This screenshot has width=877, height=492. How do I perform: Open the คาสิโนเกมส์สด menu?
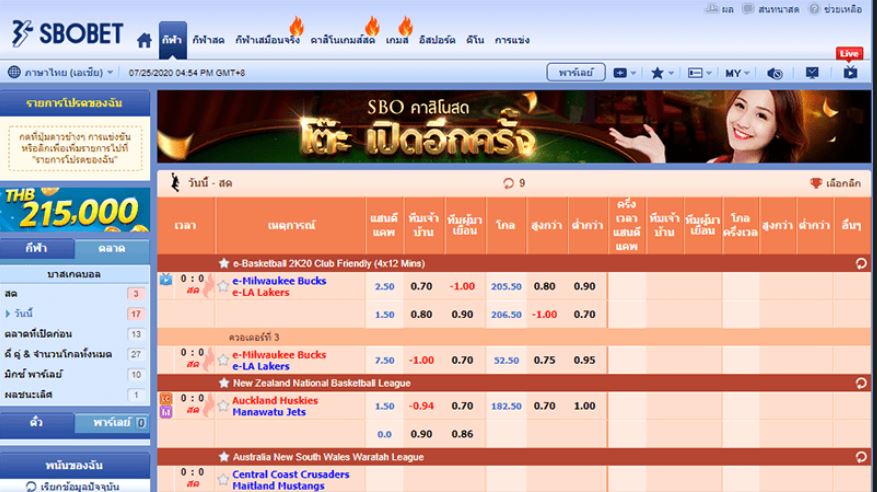point(343,40)
